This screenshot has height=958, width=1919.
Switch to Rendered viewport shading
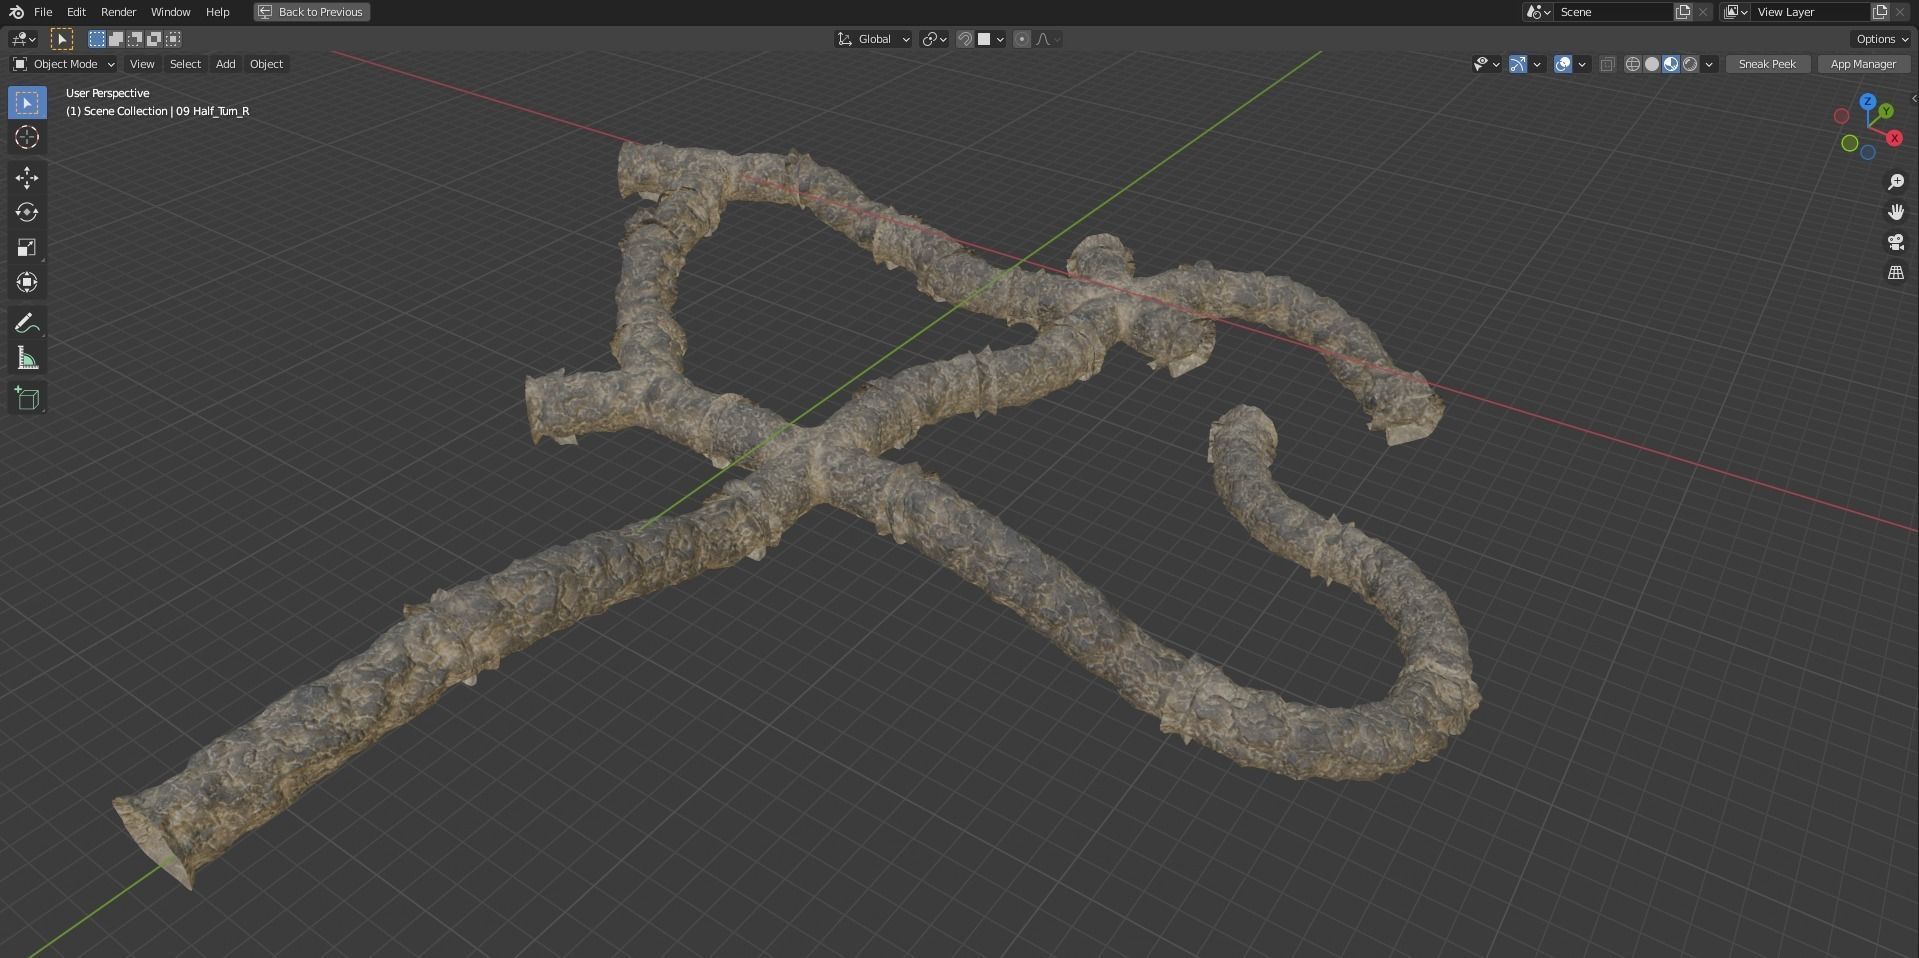[x=1690, y=64]
